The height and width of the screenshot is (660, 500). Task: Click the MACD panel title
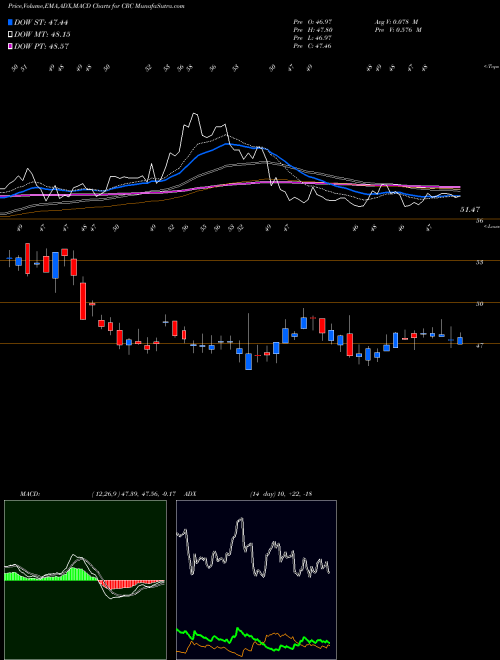(x=29, y=494)
